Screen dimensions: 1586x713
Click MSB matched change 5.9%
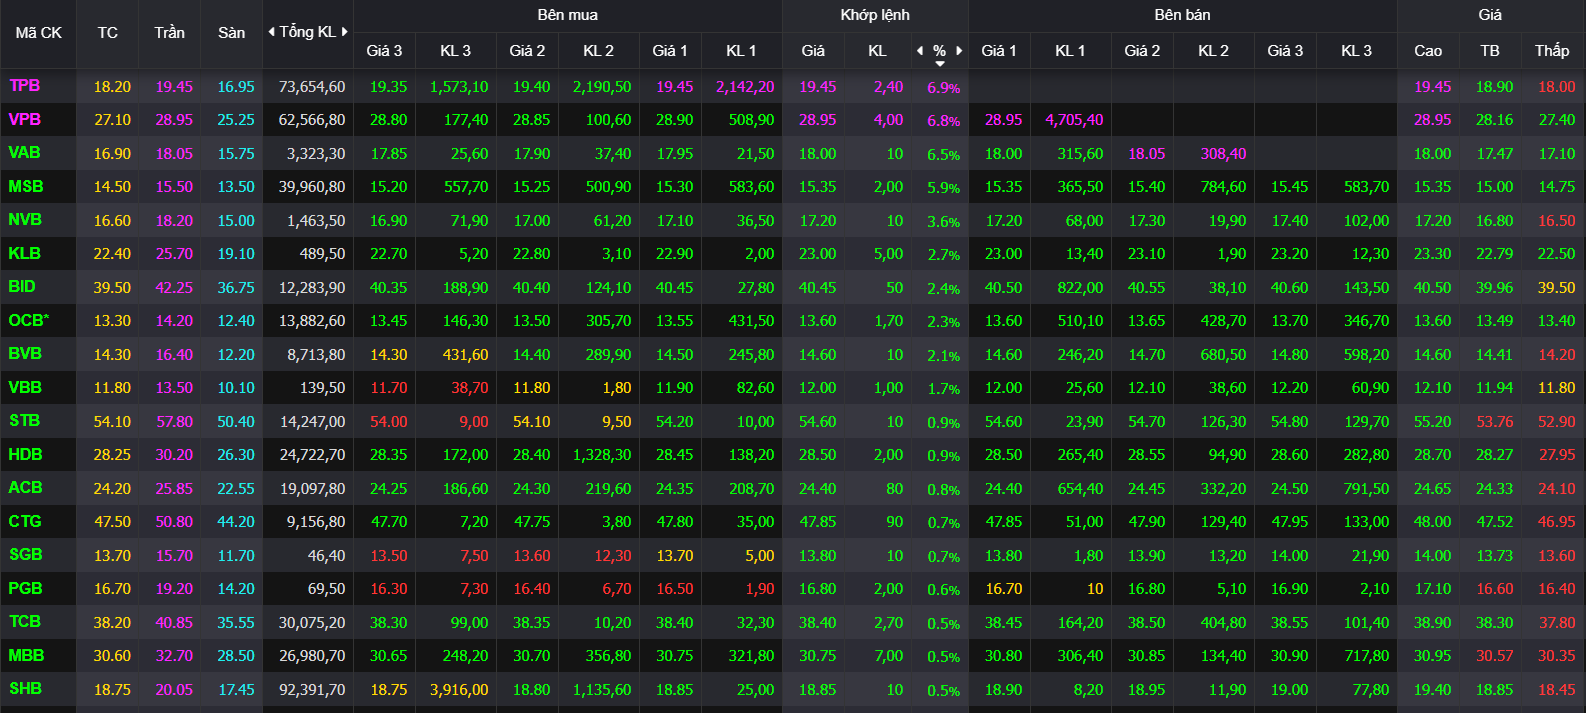943,188
